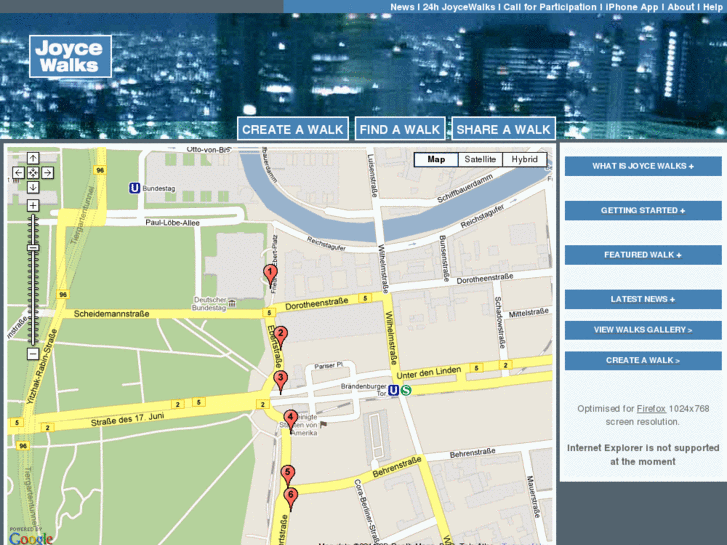Click the Deutscher Bundestag building icon
The width and height of the screenshot is (727, 545).
click(232, 304)
